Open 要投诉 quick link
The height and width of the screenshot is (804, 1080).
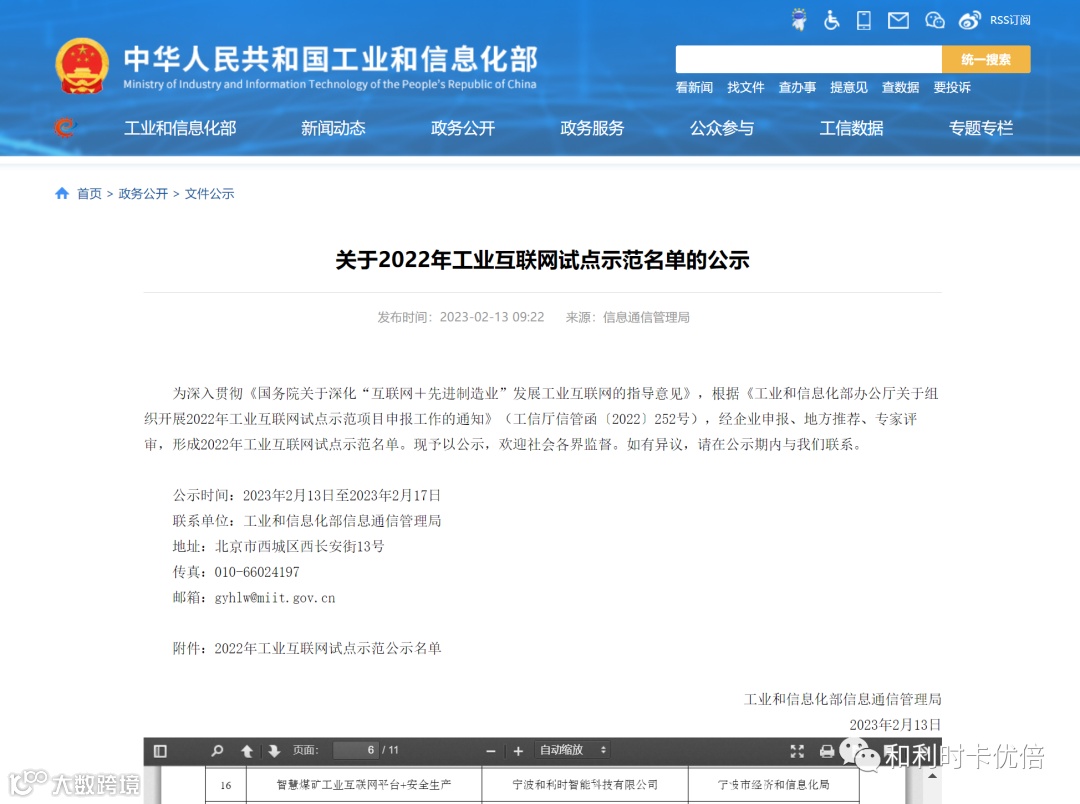(x=953, y=87)
